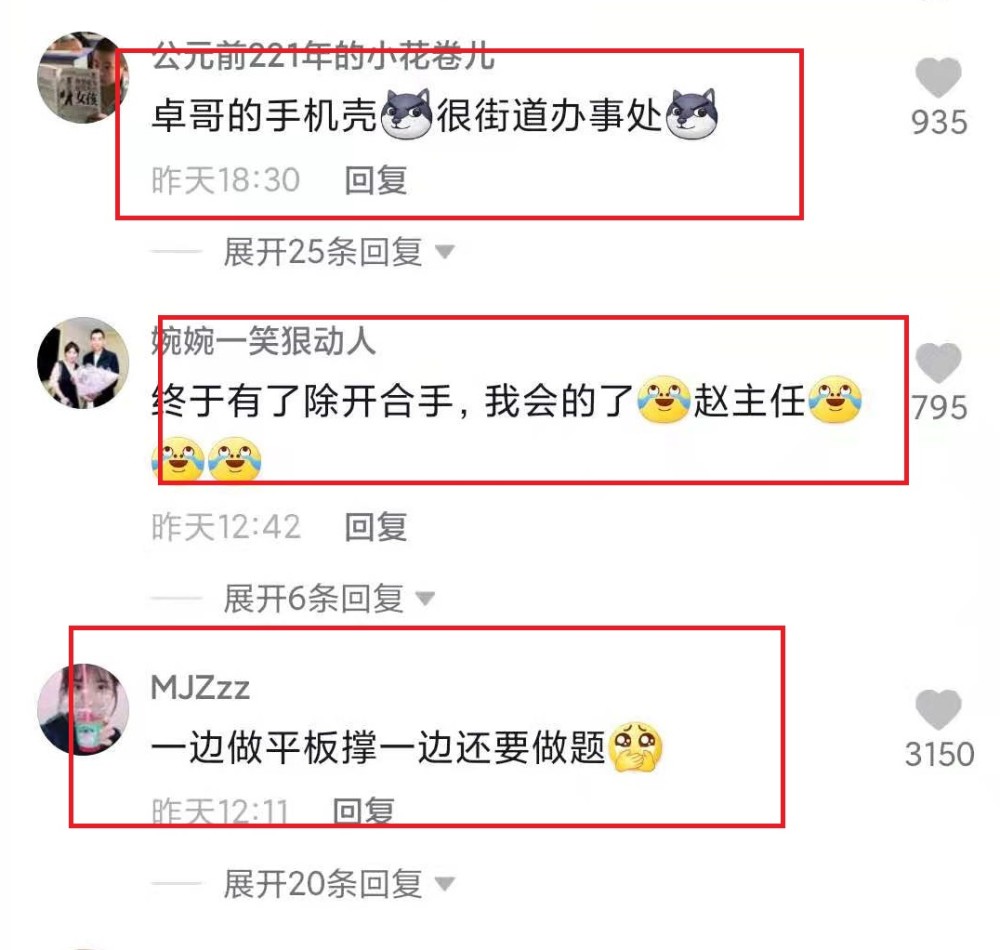
Task: Click the dropdown arrow next to 展开25条回复
Action: tap(445, 252)
